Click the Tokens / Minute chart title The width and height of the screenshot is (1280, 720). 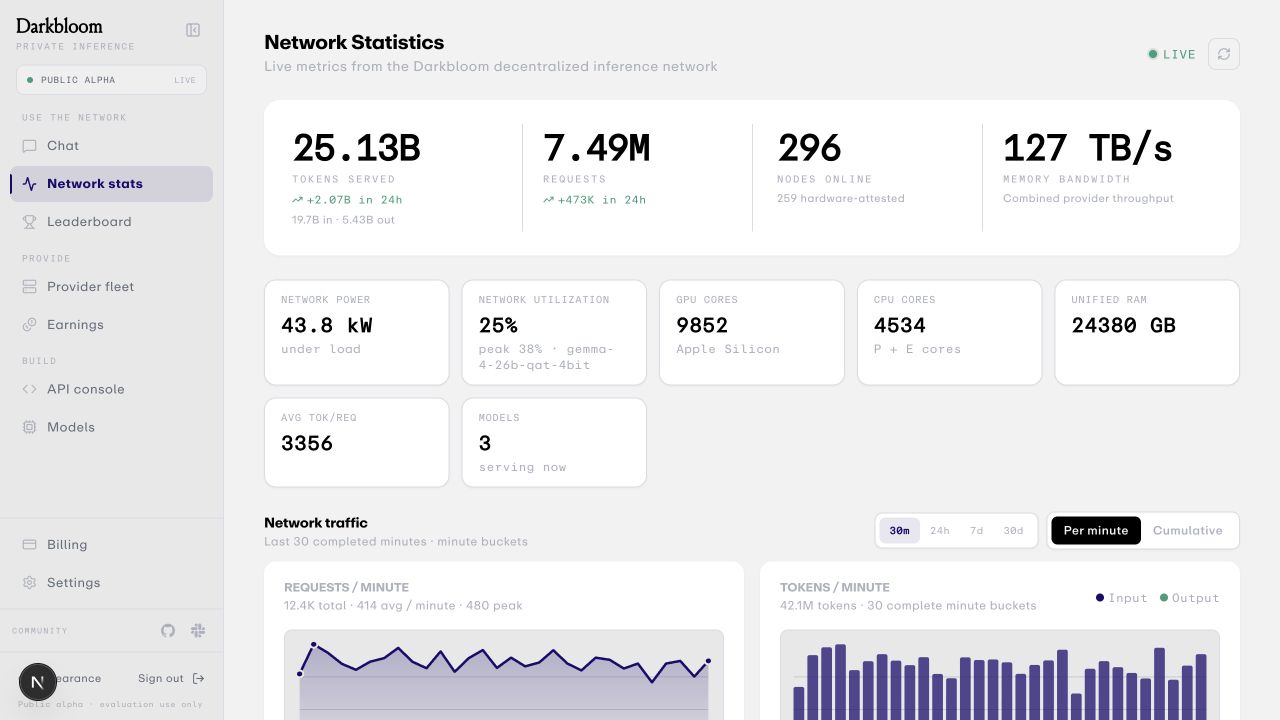pos(835,588)
